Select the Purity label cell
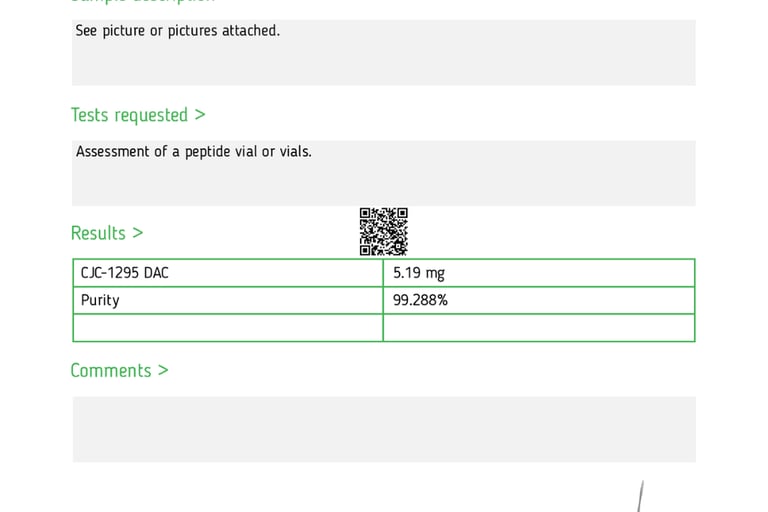Screen dimensions: 768x512 point(228,300)
